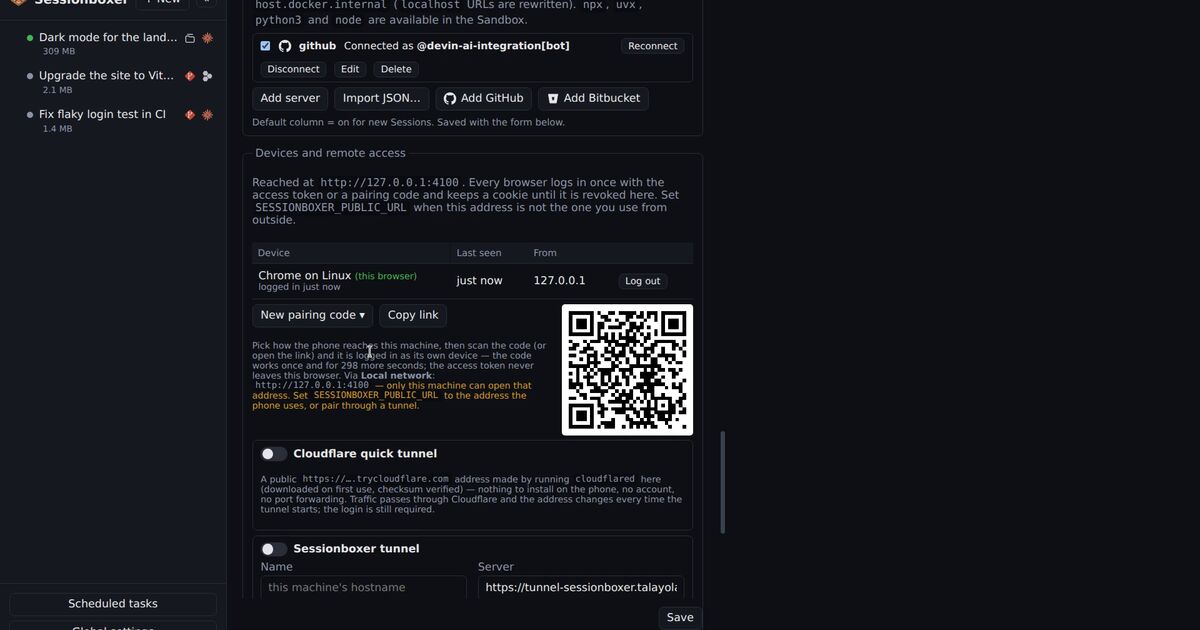
Task: Click the '(this browser)' green label
Action: tap(386, 276)
